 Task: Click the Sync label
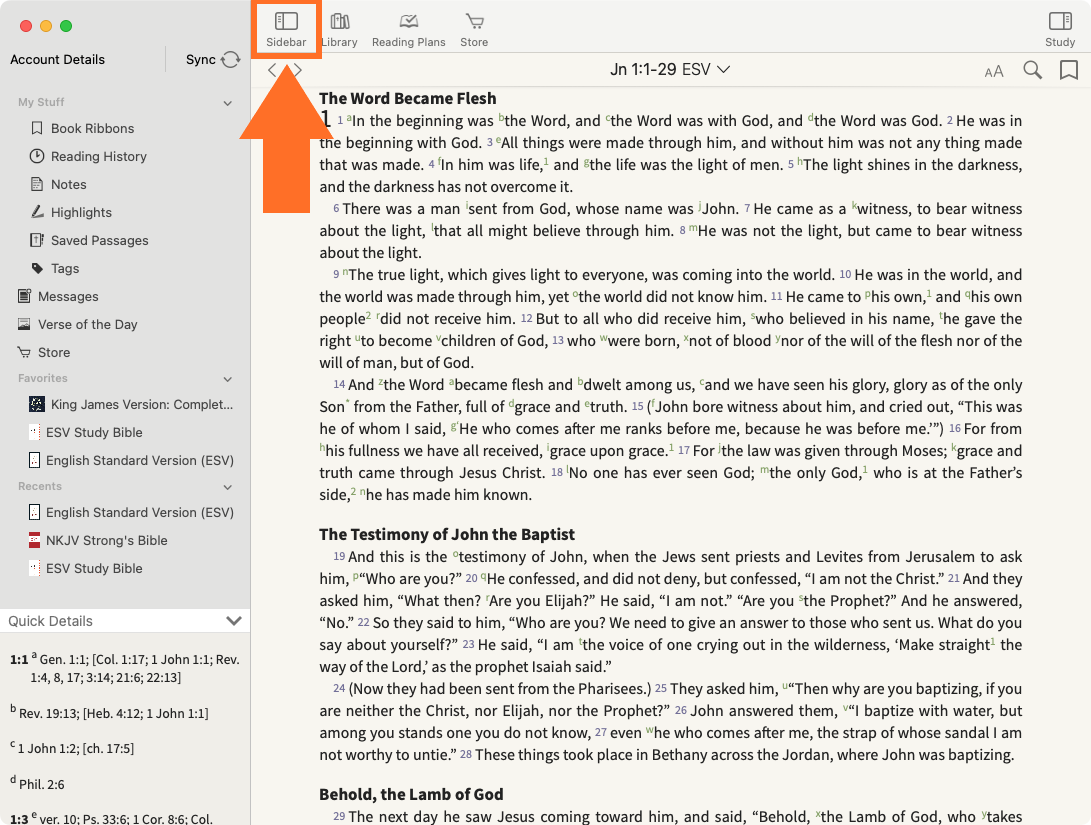coord(200,60)
